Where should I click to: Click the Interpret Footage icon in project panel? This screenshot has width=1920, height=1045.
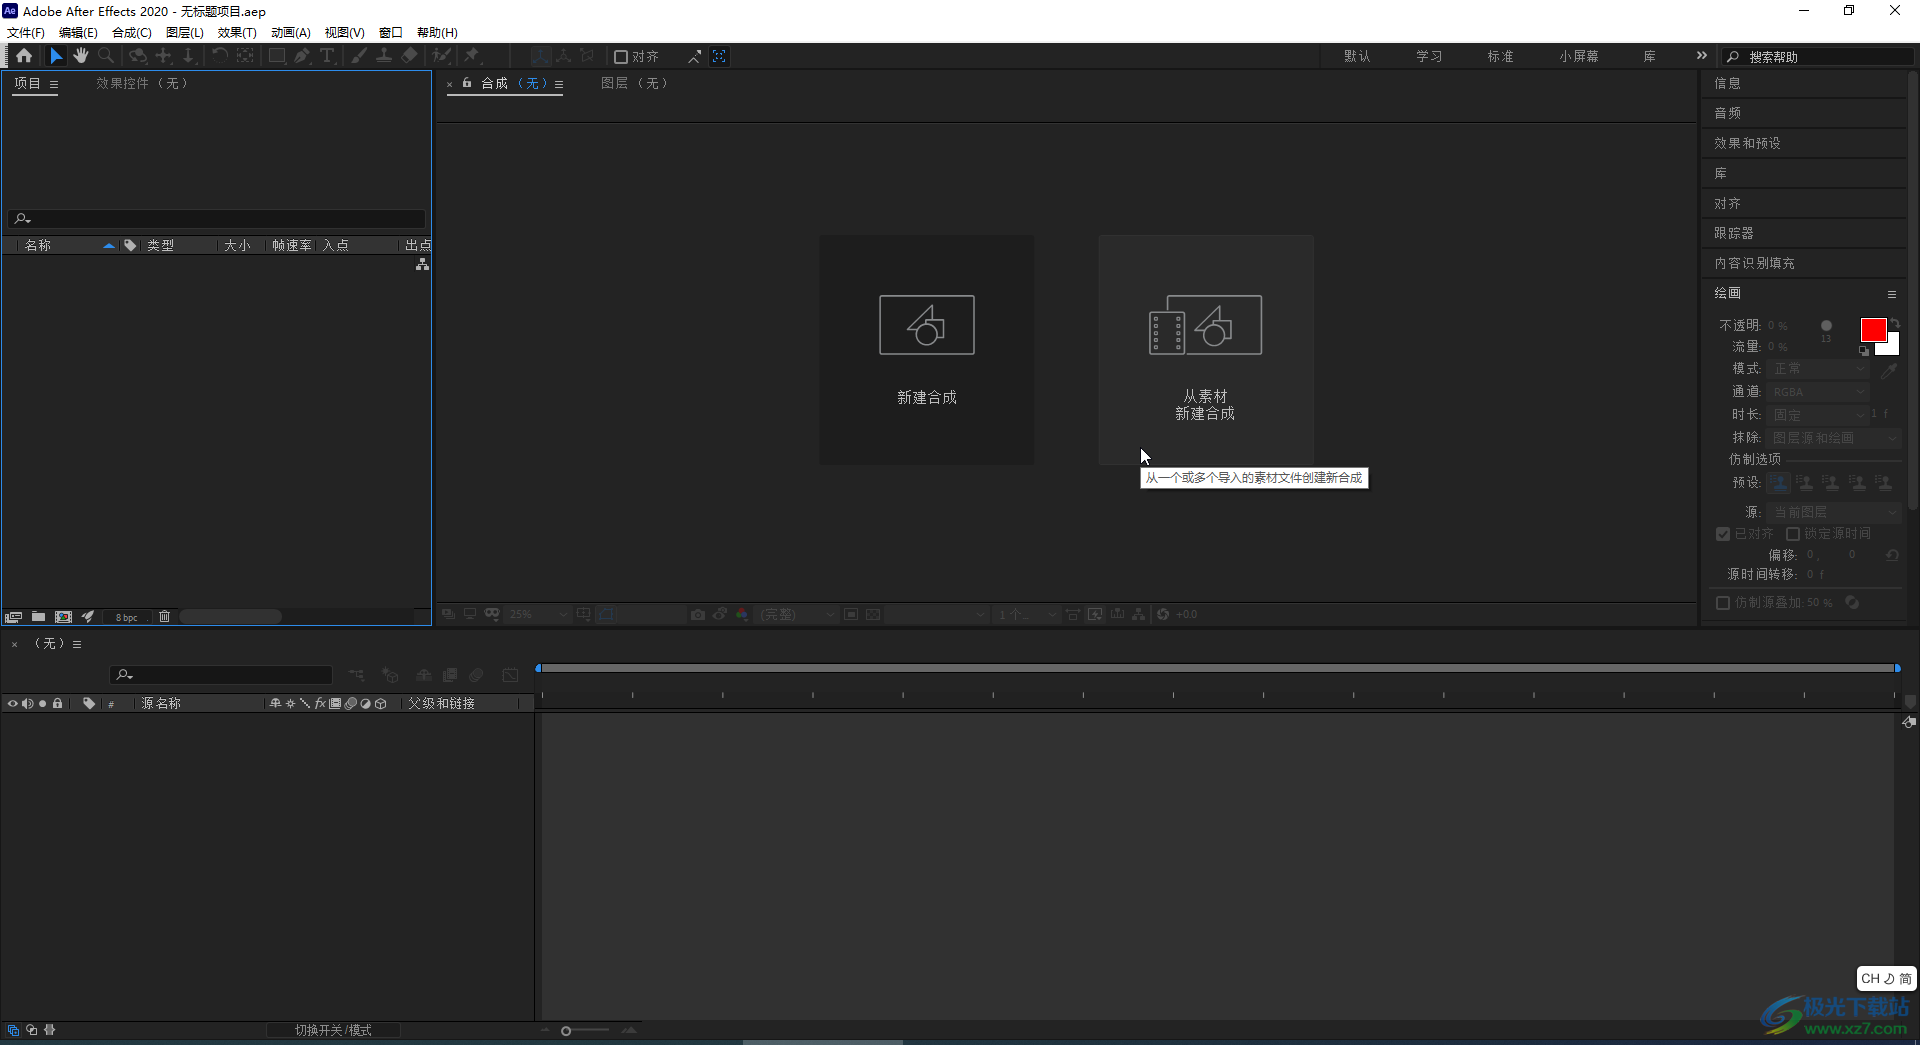click(x=13, y=617)
